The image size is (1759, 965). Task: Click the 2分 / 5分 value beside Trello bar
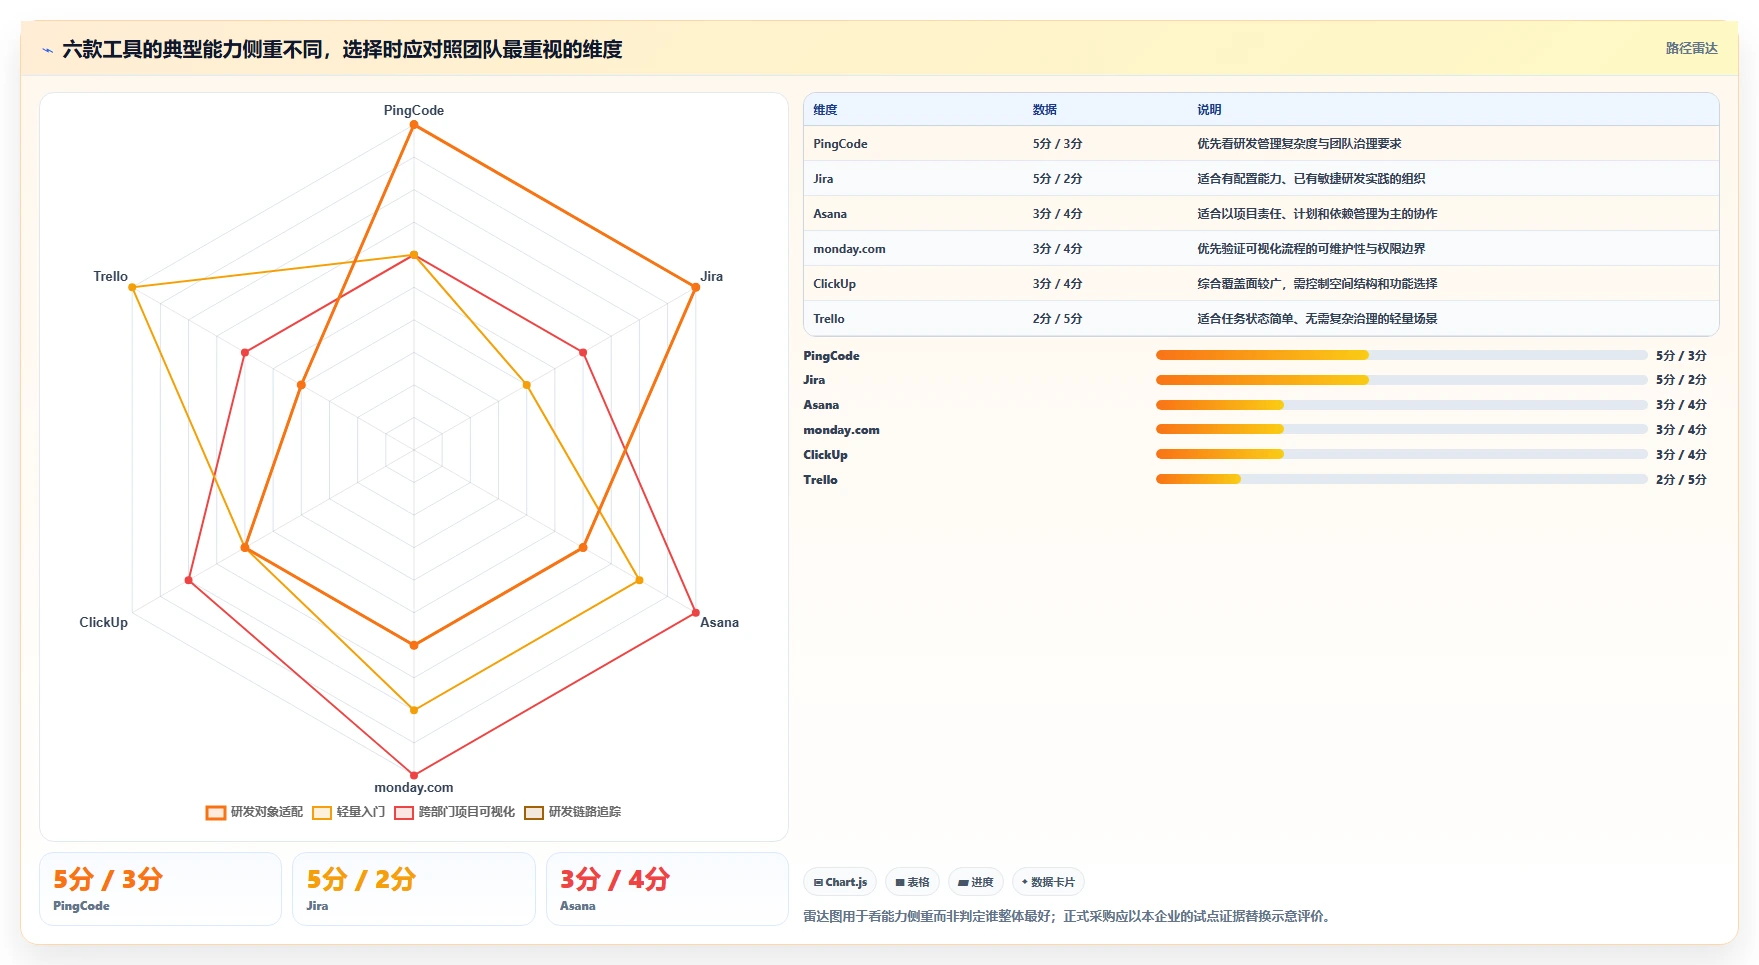point(1681,480)
